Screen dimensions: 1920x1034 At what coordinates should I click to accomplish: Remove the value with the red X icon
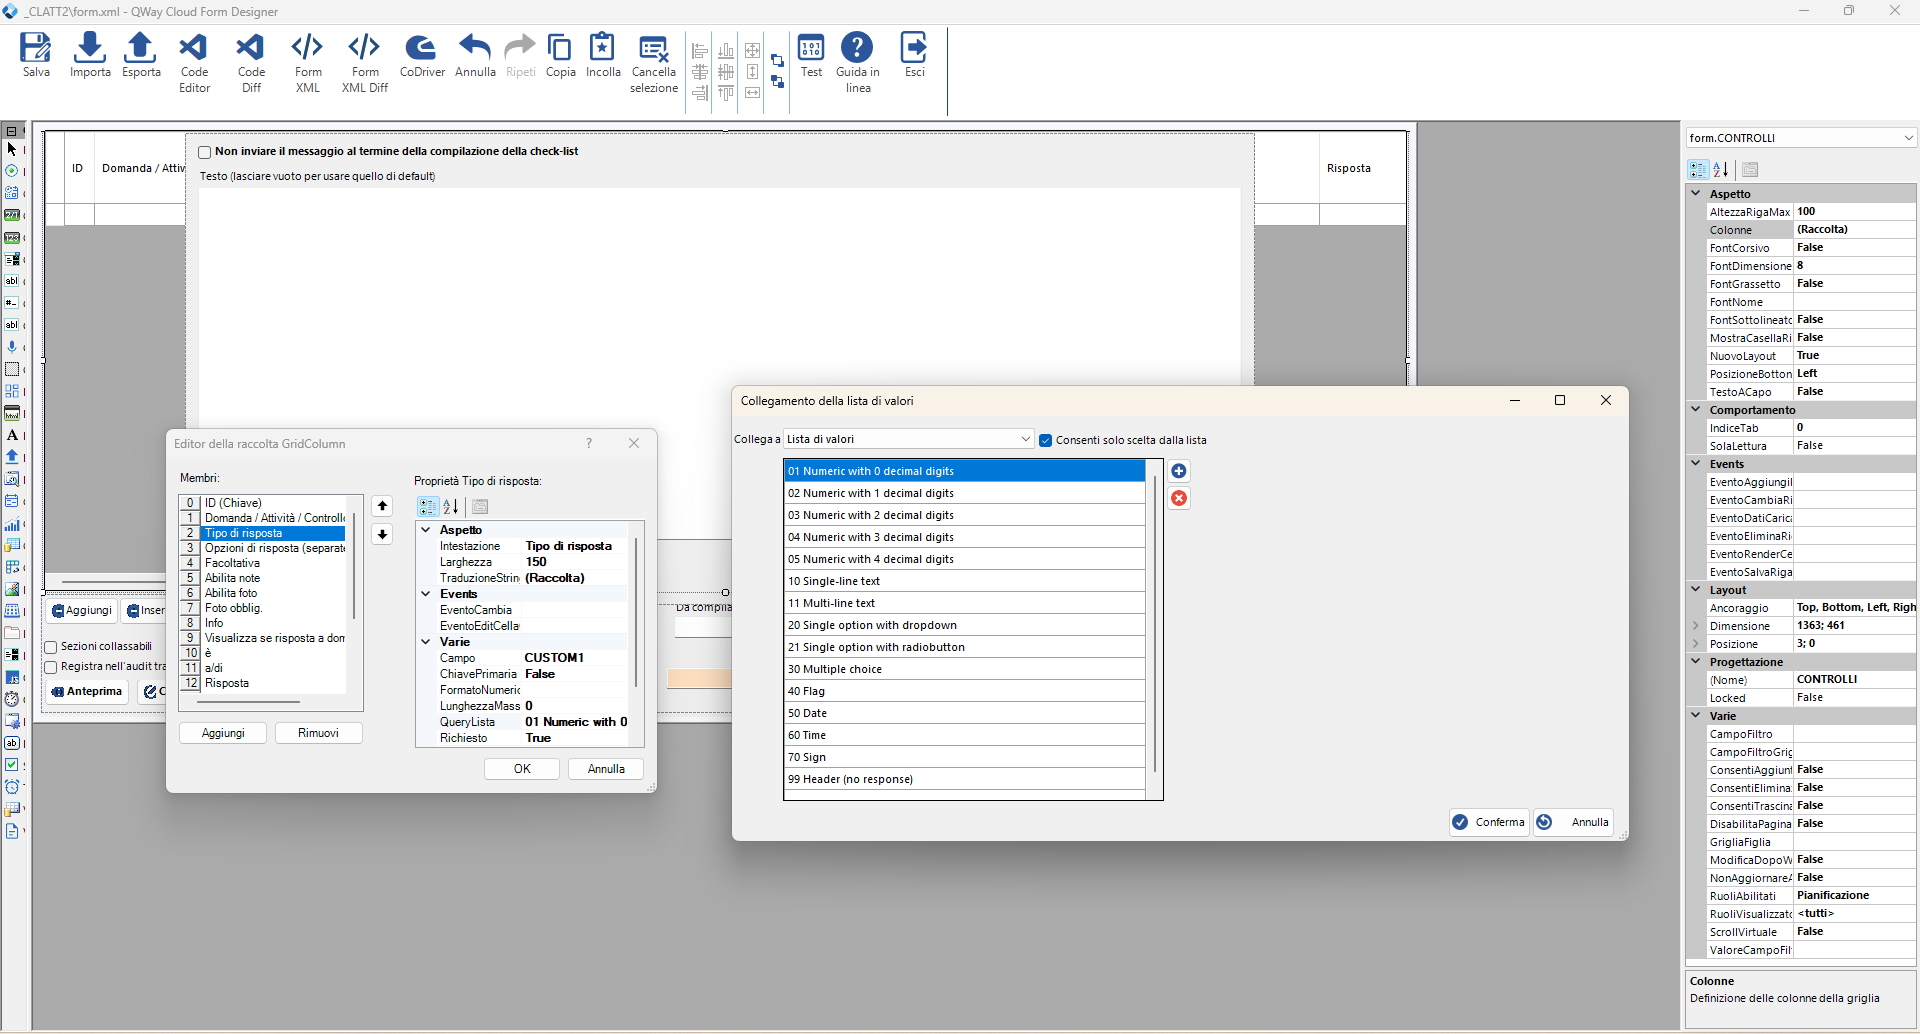coord(1179,498)
